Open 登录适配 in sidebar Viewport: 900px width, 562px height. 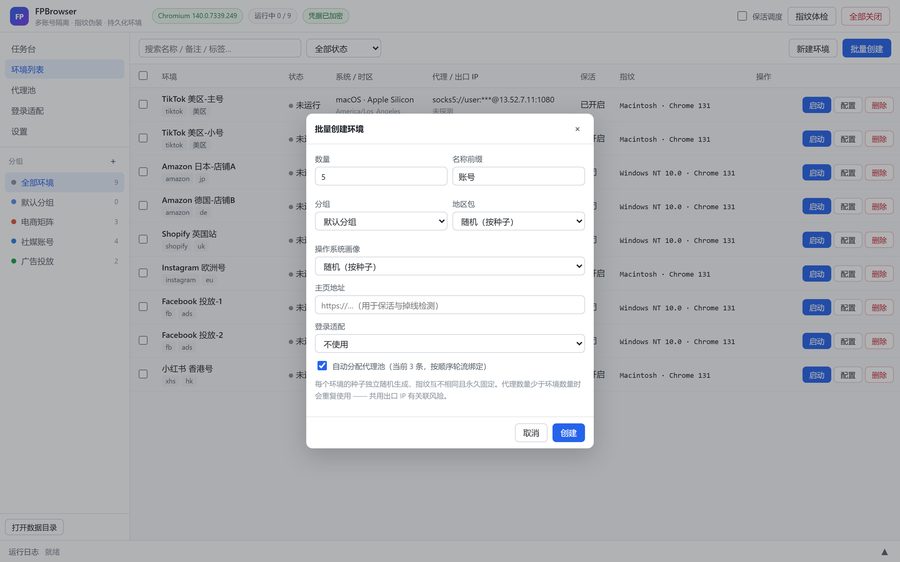coord(64,111)
